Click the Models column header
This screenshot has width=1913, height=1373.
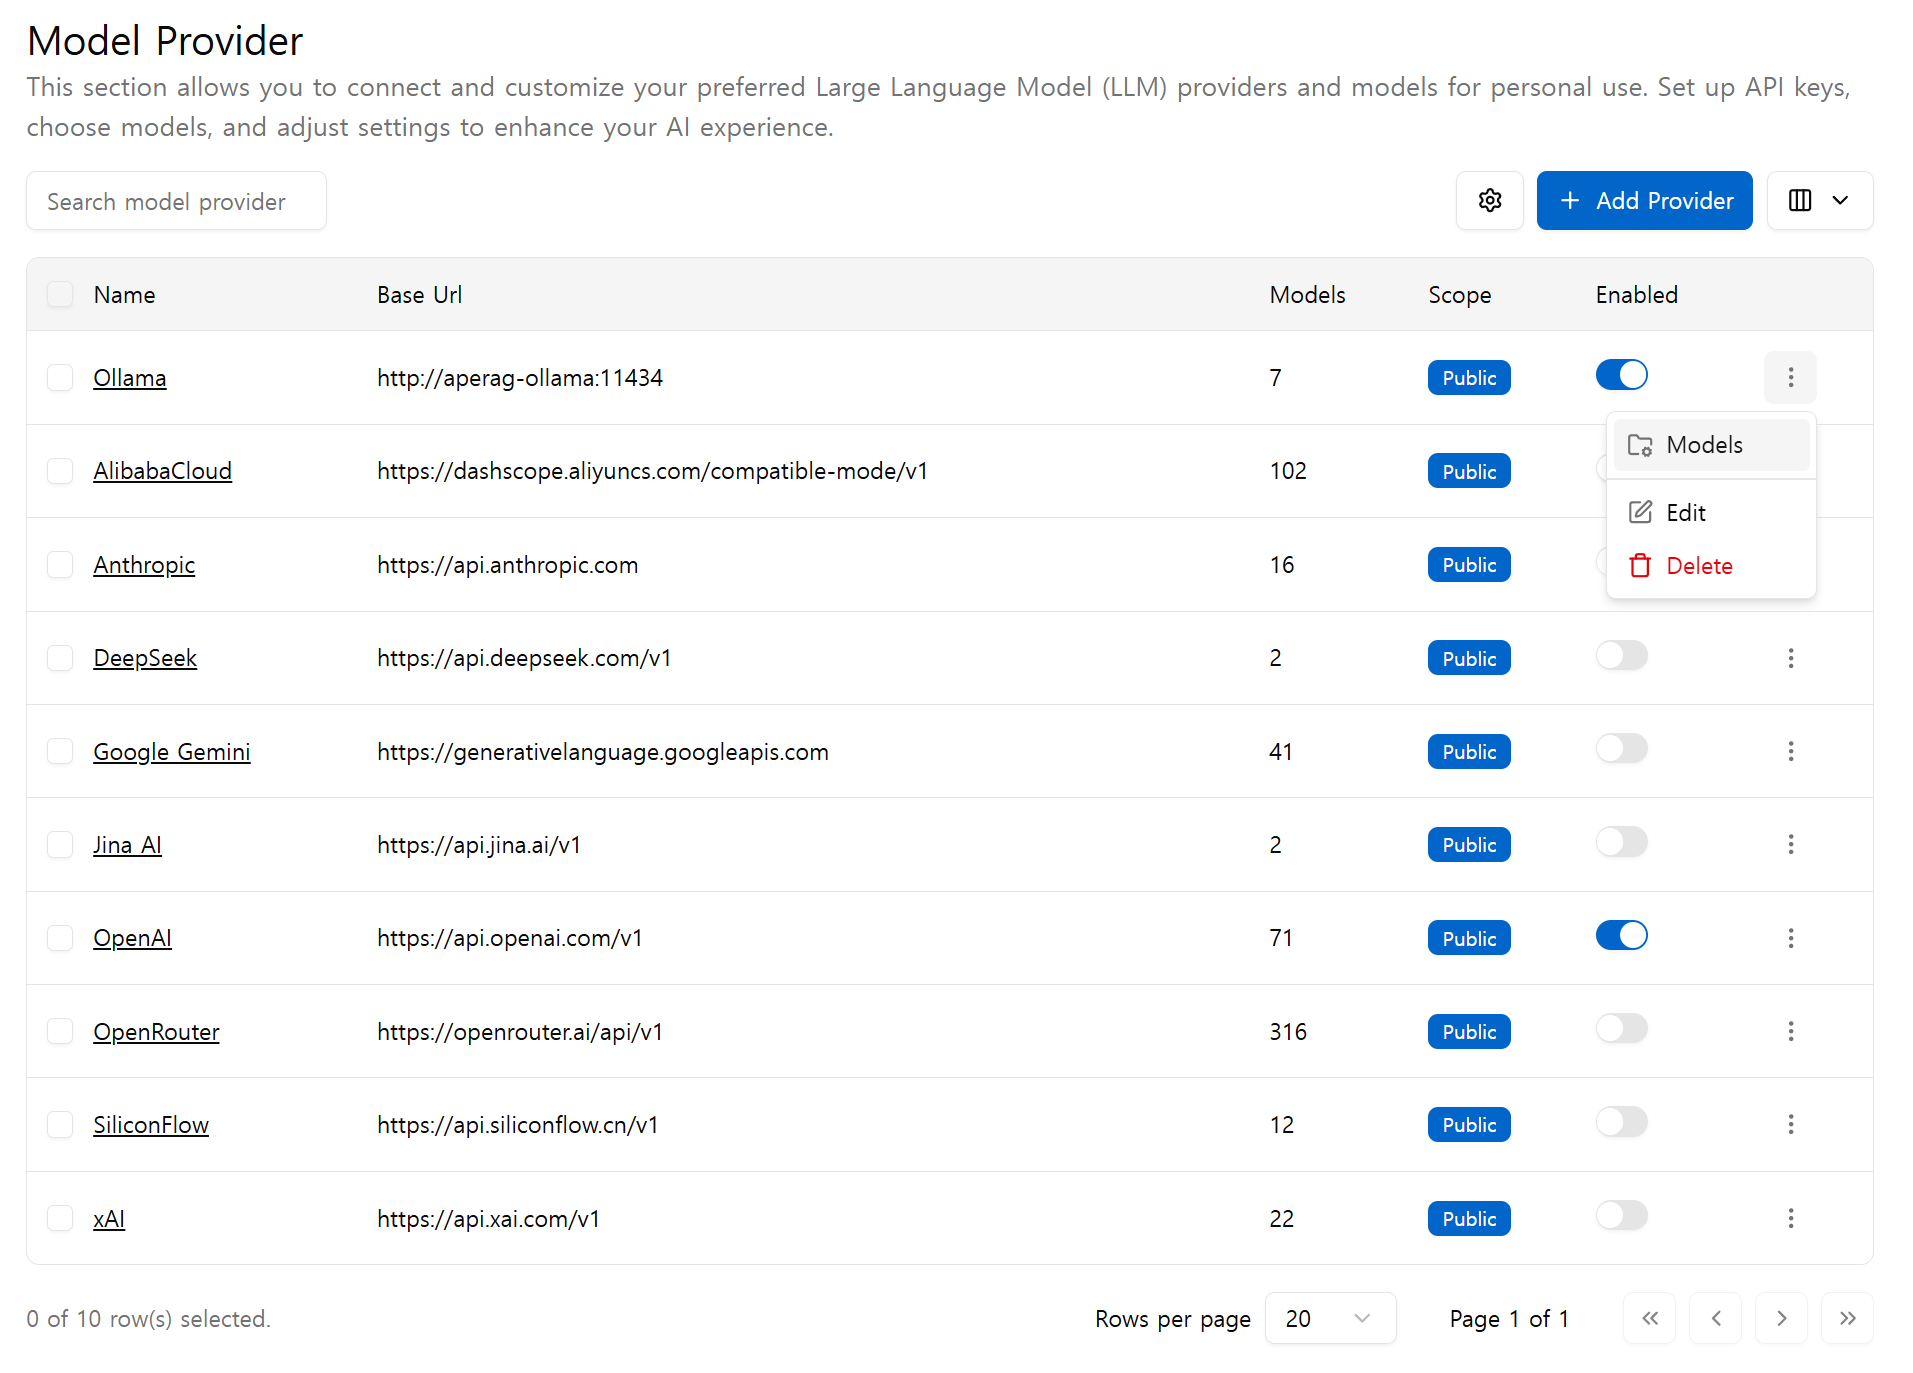(1307, 295)
